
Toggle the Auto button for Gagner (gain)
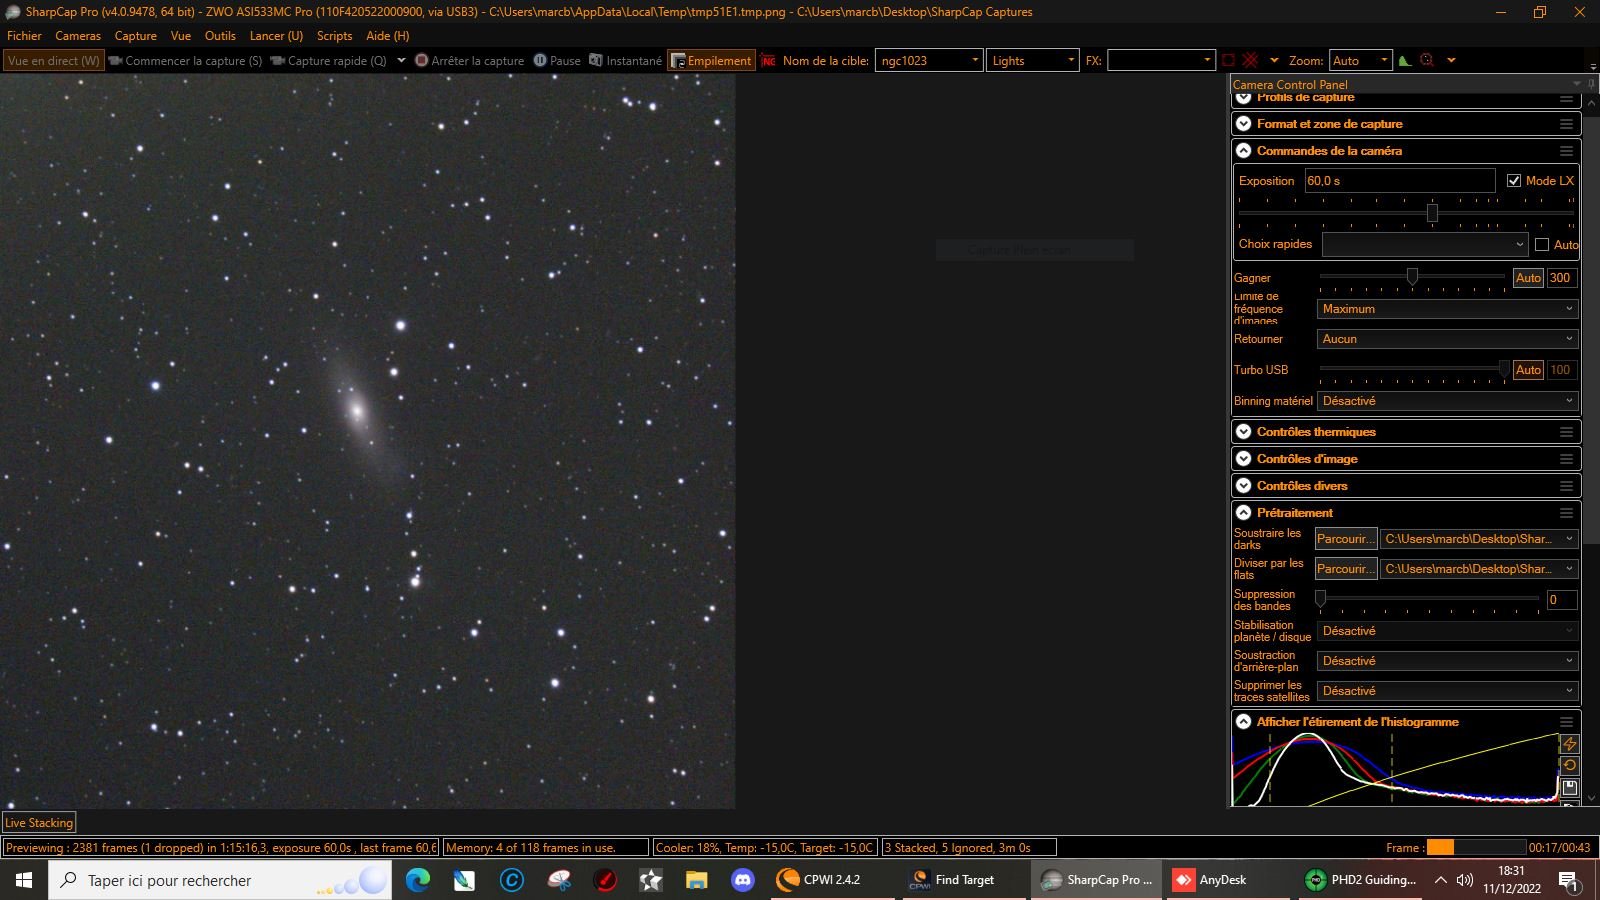pos(1528,278)
